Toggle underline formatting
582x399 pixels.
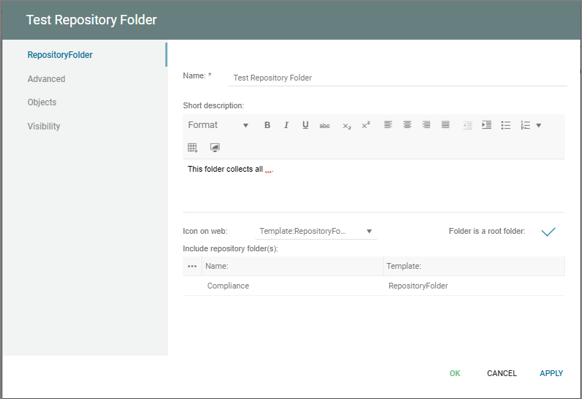pyautogui.click(x=305, y=125)
